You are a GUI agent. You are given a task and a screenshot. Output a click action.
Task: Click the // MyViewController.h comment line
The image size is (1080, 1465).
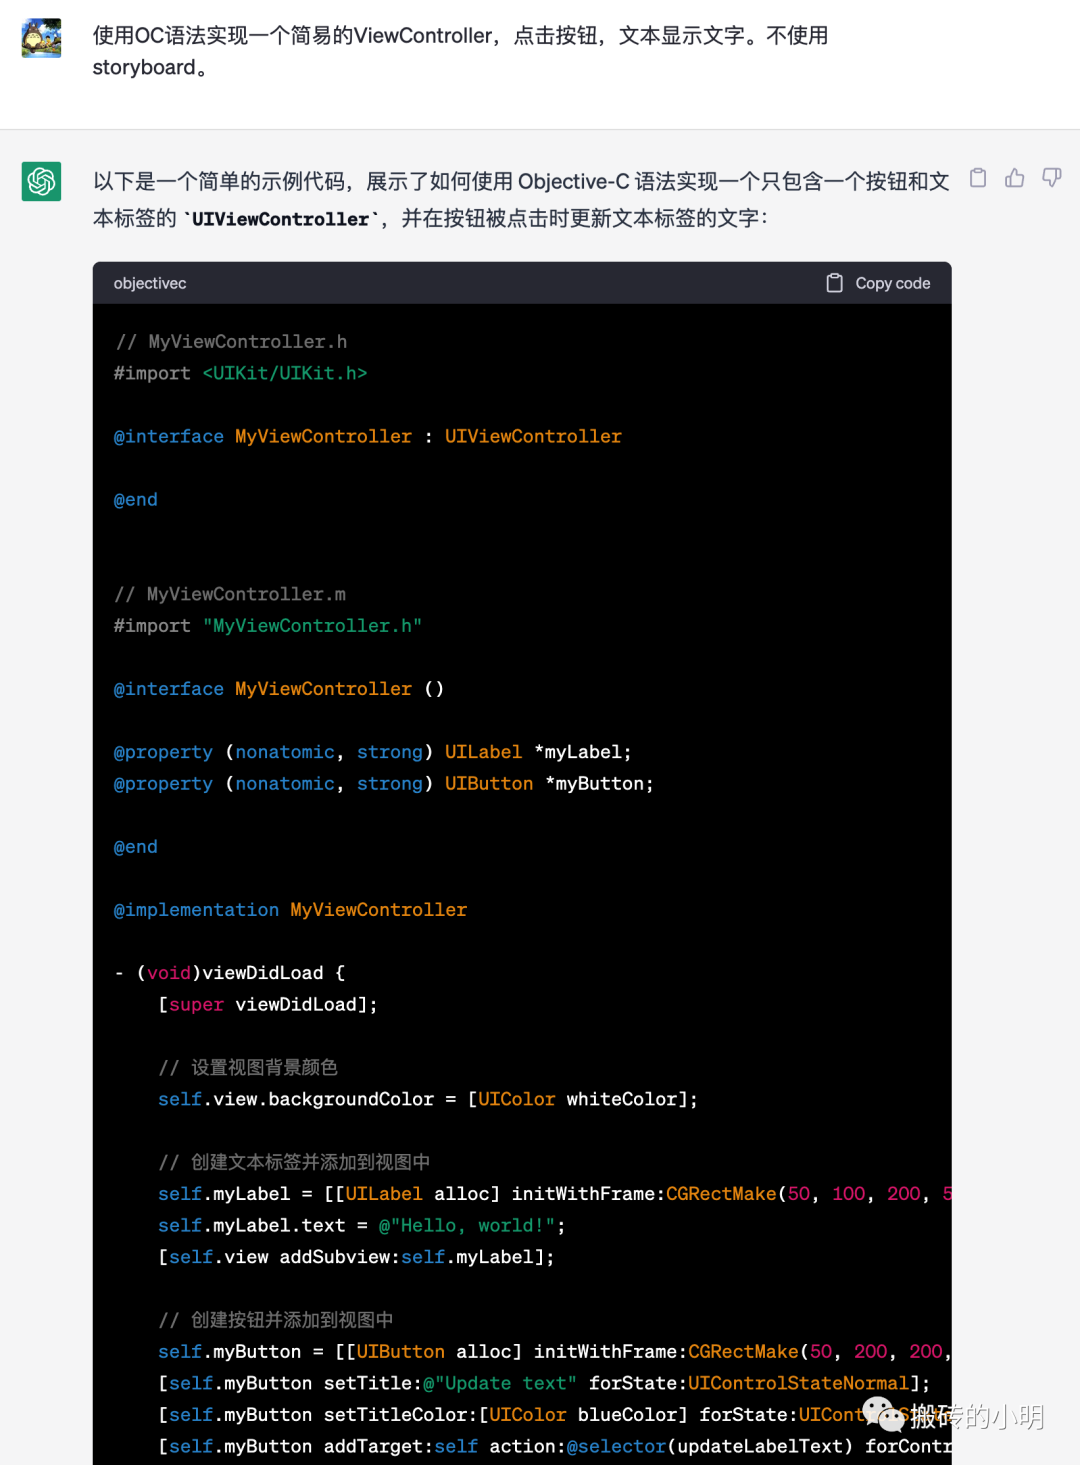231,342
